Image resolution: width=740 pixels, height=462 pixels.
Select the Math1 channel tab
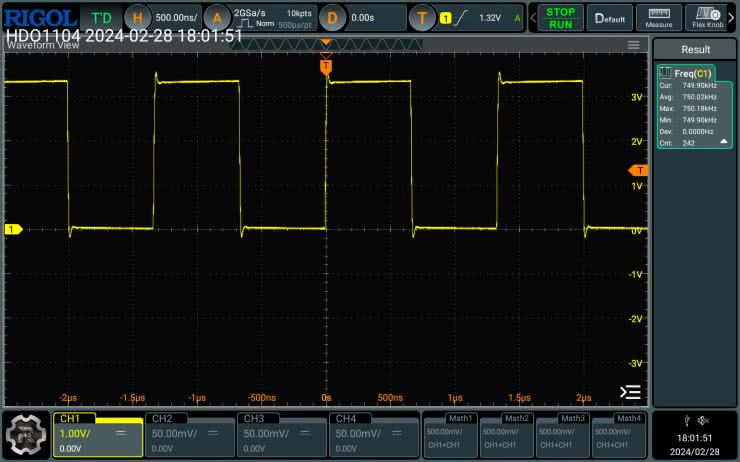coord(450,433)
